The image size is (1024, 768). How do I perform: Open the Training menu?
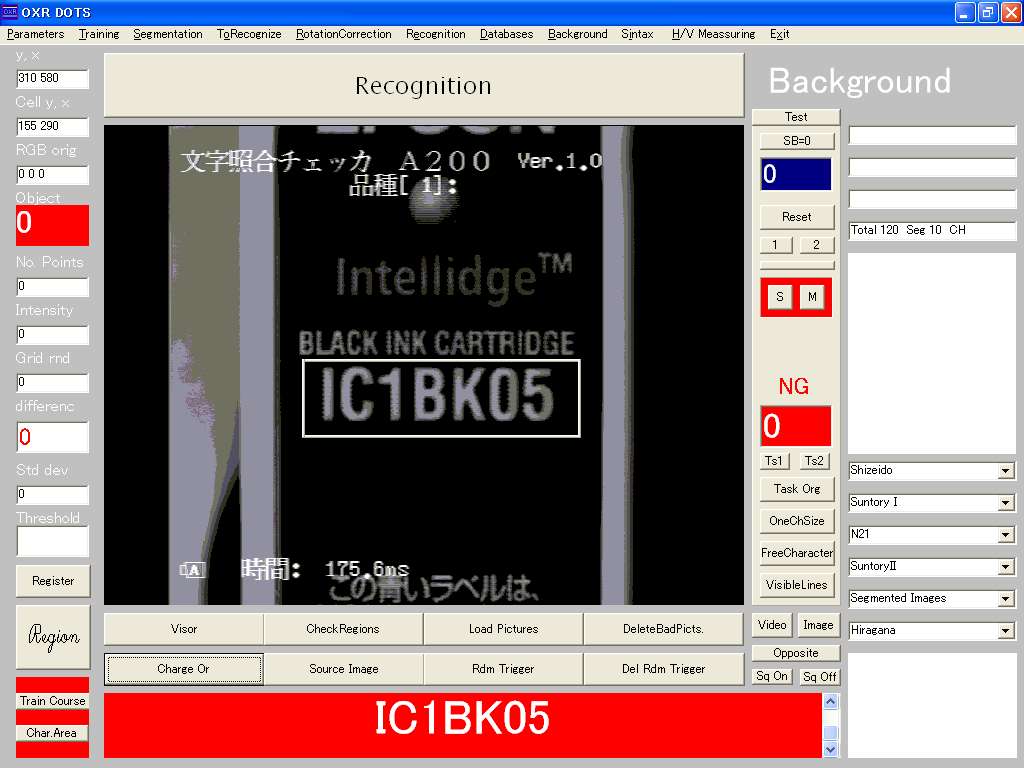[99, 34]
